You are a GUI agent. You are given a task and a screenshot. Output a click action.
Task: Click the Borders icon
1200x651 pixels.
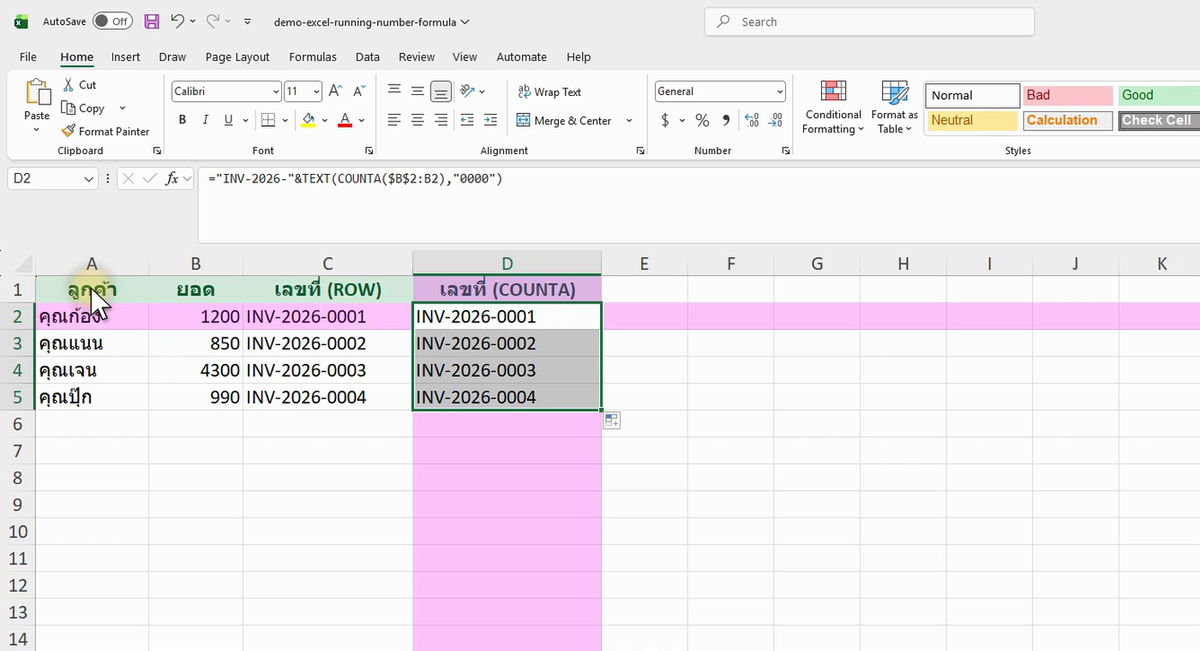[267, 120]
